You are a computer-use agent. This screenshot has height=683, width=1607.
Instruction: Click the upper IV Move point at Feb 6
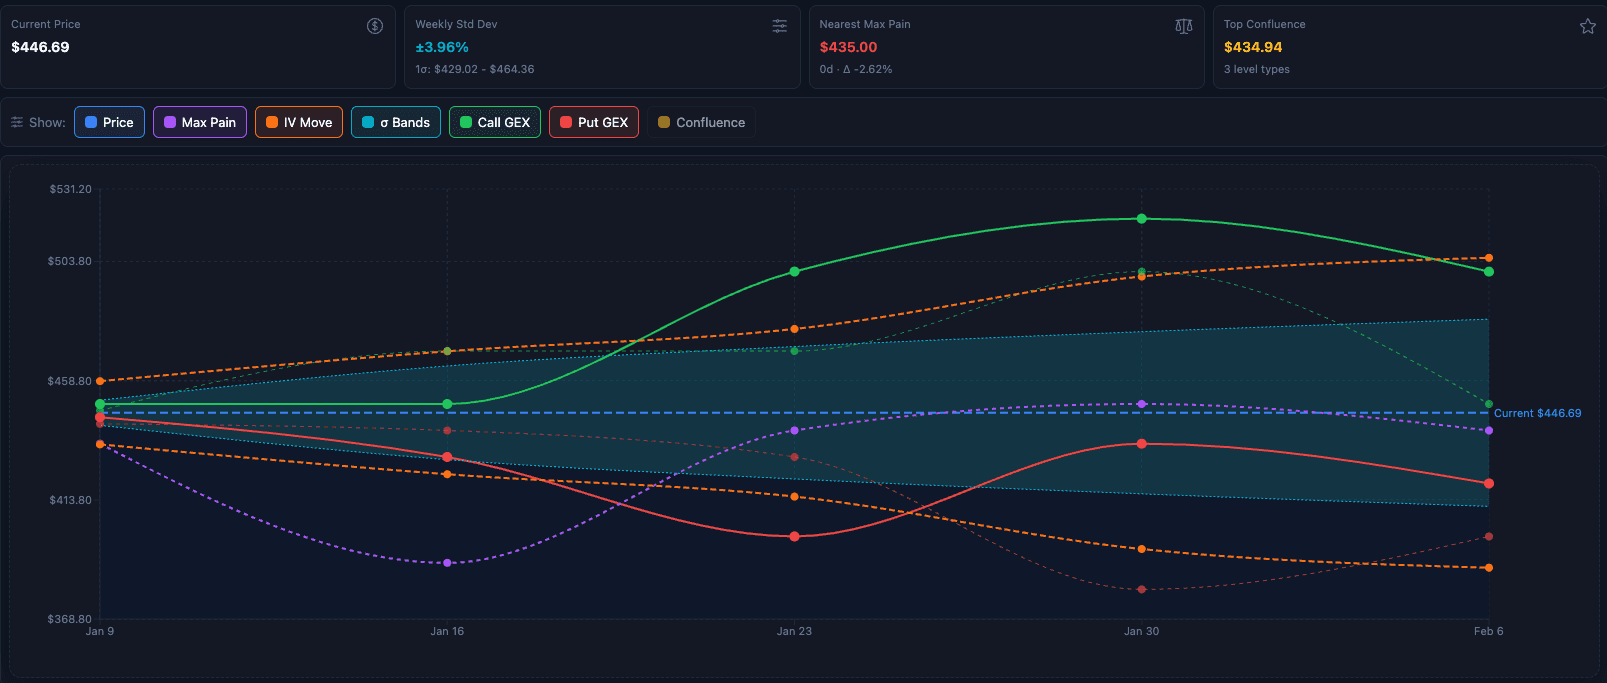coord(1489,258)
